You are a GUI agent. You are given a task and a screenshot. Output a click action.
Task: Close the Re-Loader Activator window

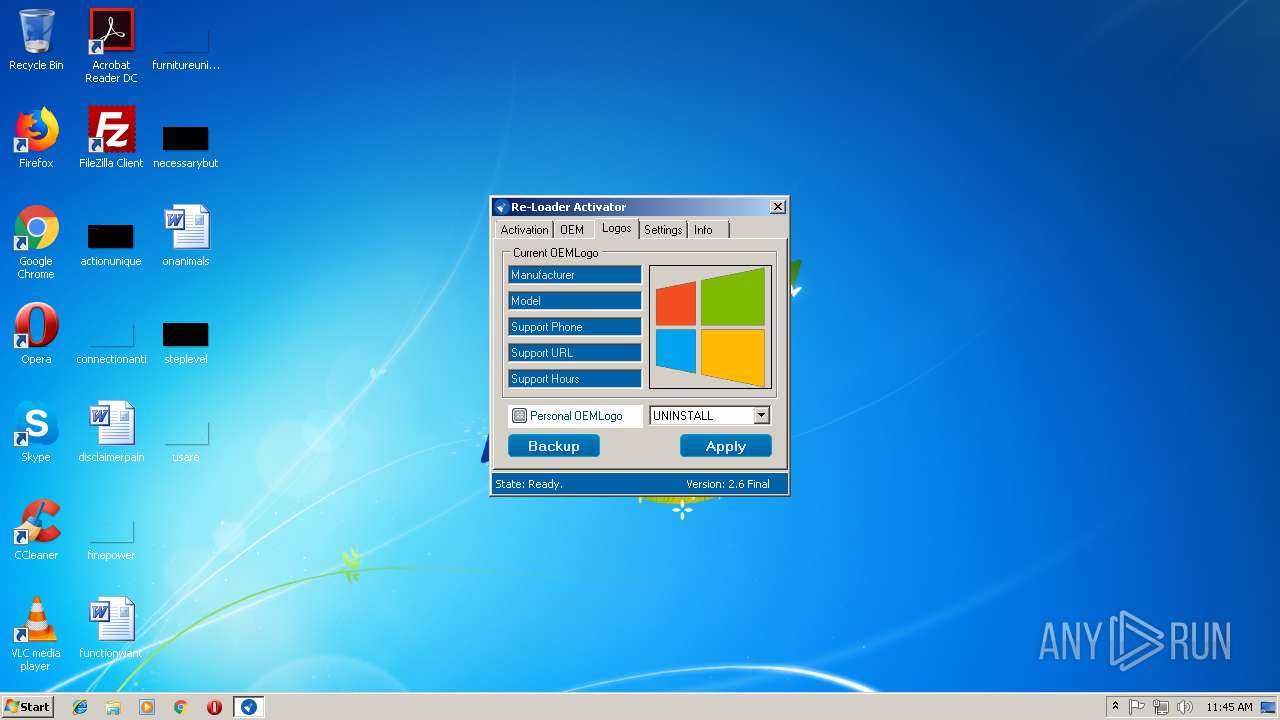[778, 207]
